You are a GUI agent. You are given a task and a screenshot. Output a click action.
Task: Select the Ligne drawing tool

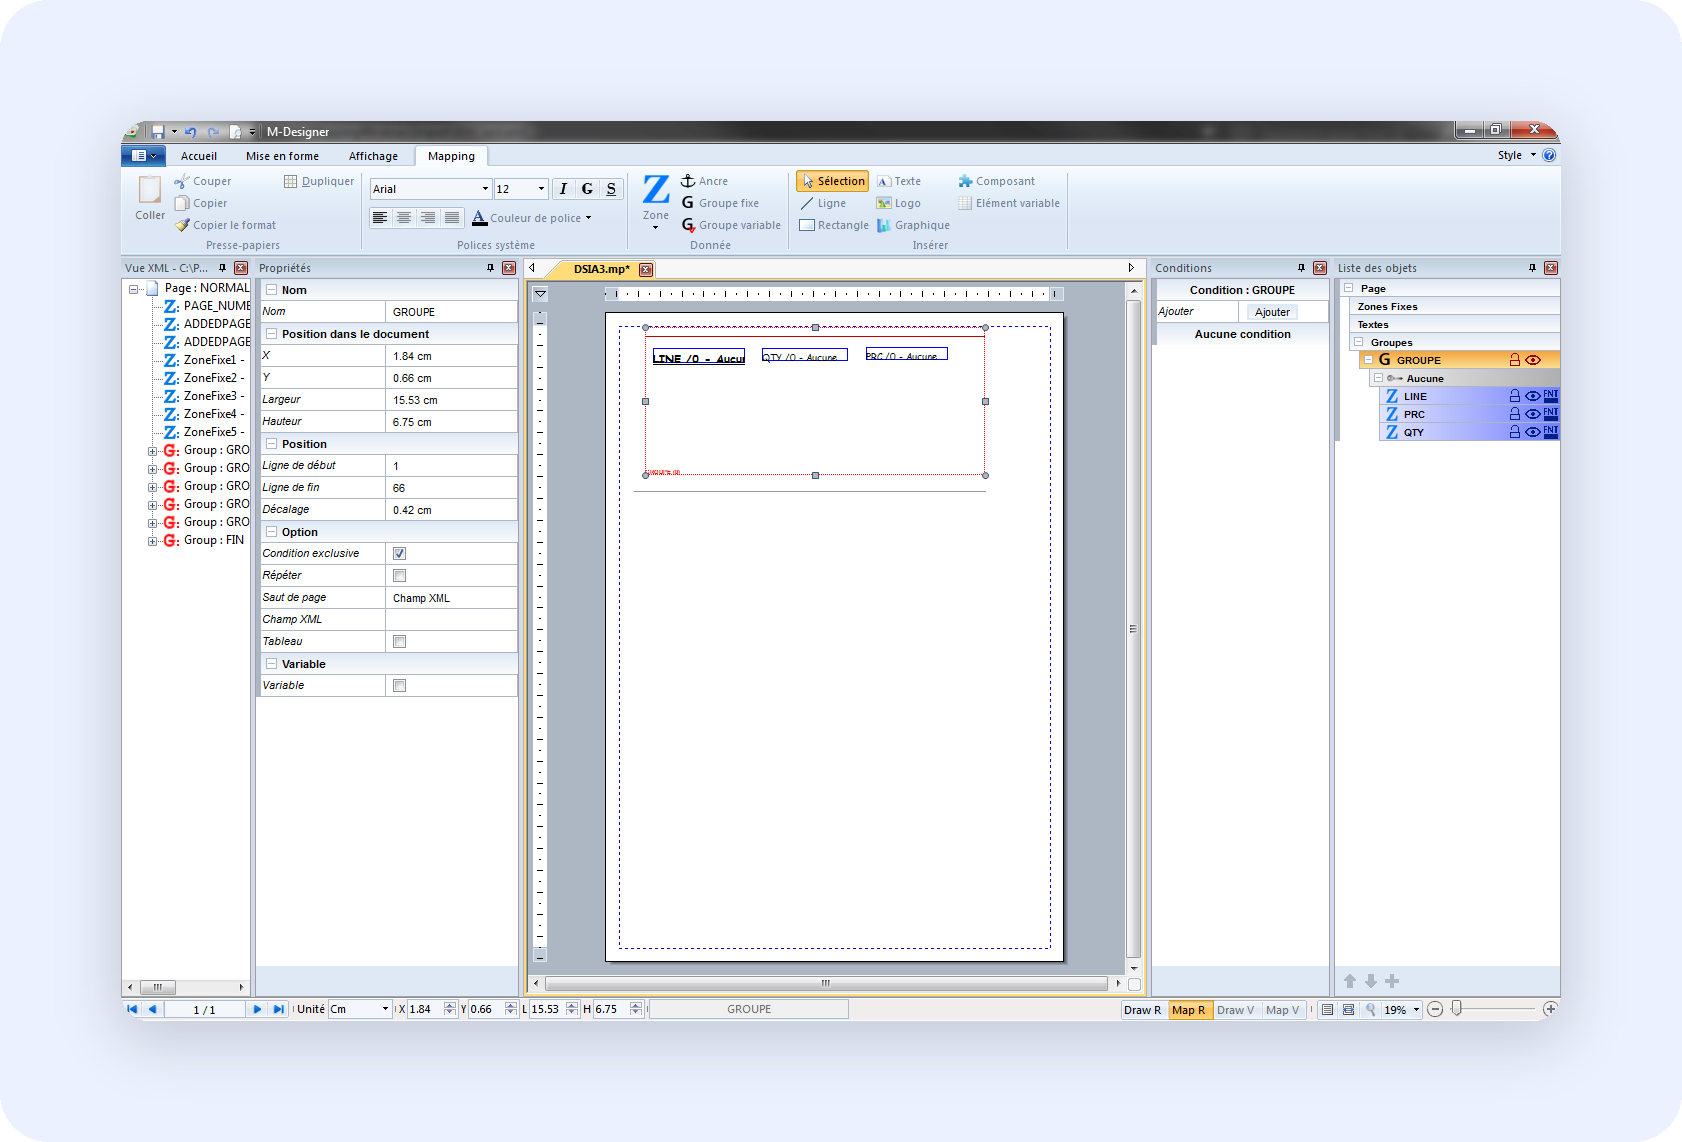[x=823, y=203]
